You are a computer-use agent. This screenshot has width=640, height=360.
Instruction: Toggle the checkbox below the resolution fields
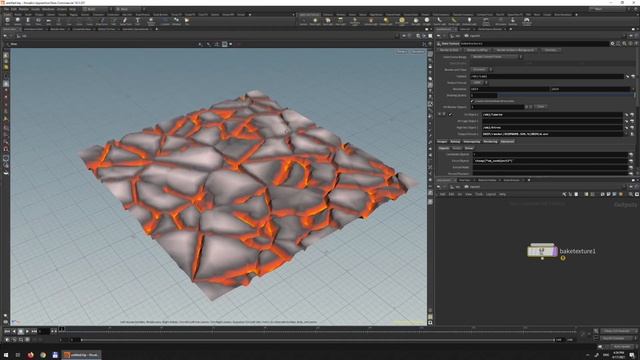[x=472, y=101]
